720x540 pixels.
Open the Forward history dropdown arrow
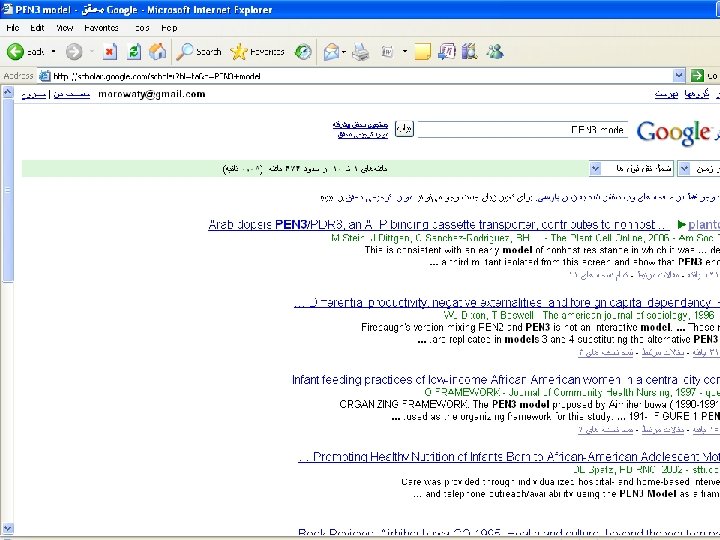(x=91, y=51)
